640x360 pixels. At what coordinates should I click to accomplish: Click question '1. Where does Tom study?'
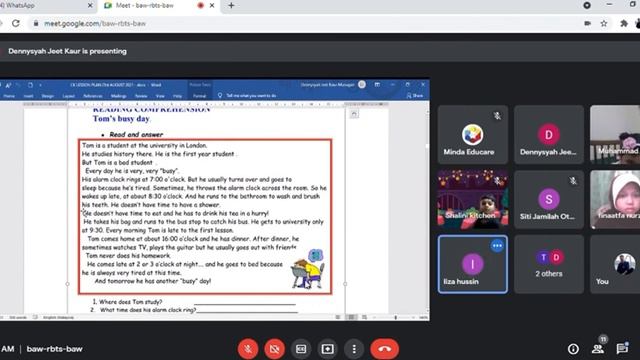(127, 302)
